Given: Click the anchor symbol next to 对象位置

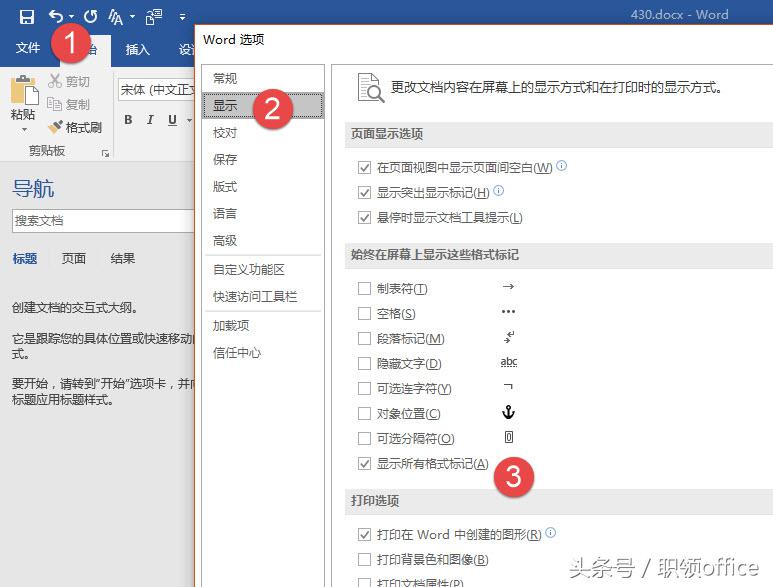Looking at the screenshot, I should (x=508, y=412).
